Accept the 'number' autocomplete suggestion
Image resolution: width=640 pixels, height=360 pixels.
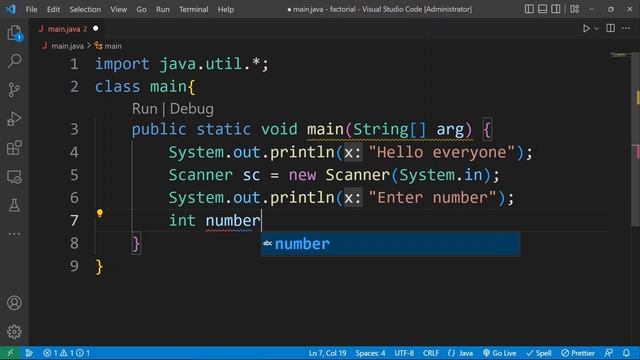pyautogui.click(x=391, y=244)
